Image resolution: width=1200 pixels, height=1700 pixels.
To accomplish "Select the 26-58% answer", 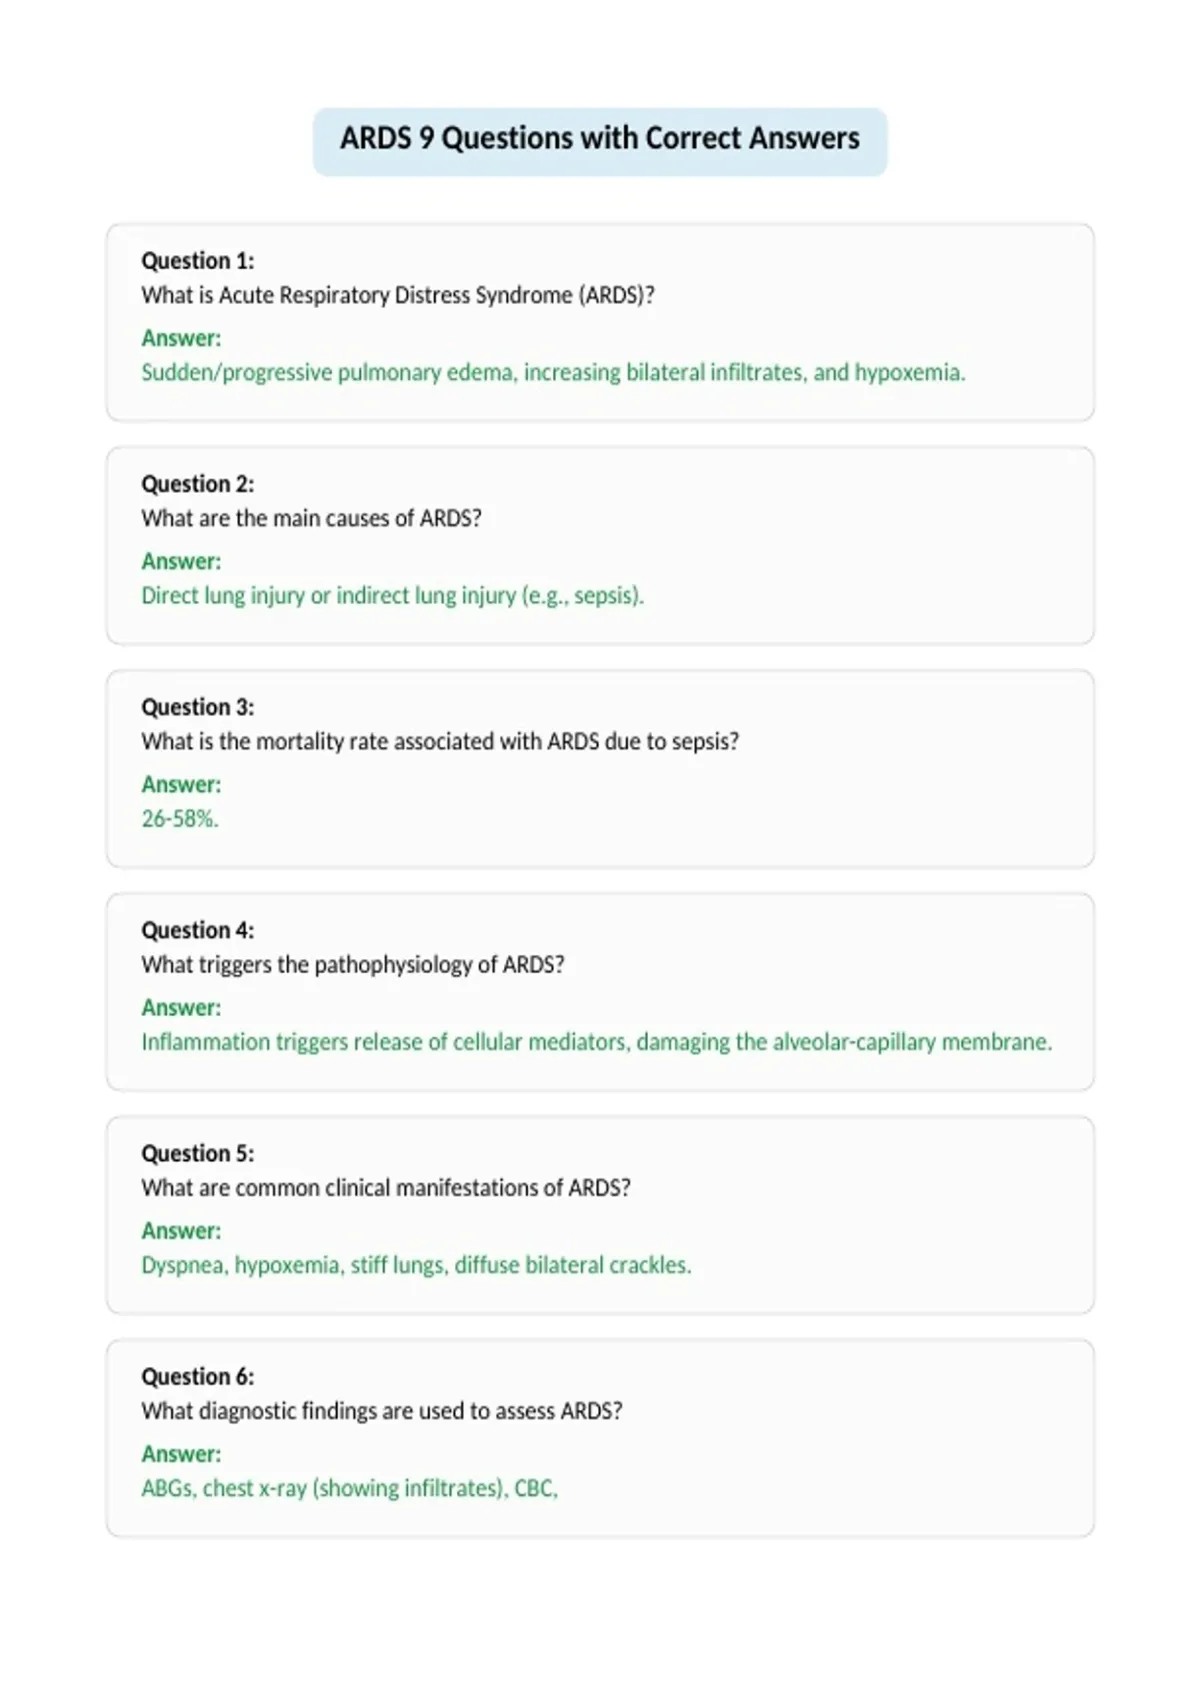I will (x=180, y=819).
